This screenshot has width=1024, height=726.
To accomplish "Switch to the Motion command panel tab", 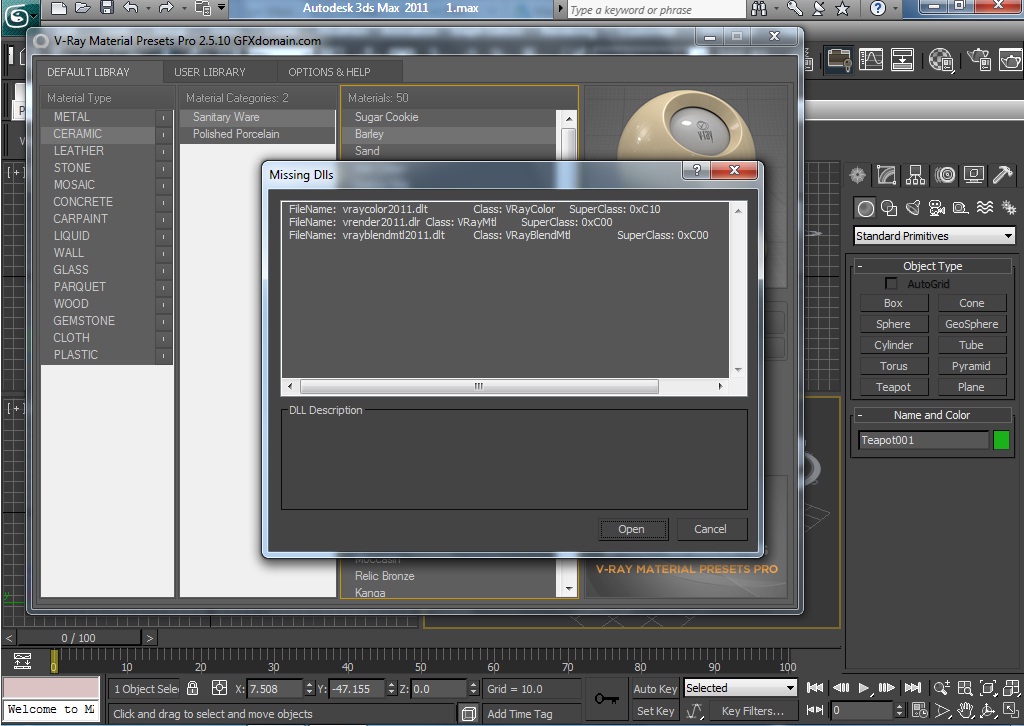I will click(944, 175).
